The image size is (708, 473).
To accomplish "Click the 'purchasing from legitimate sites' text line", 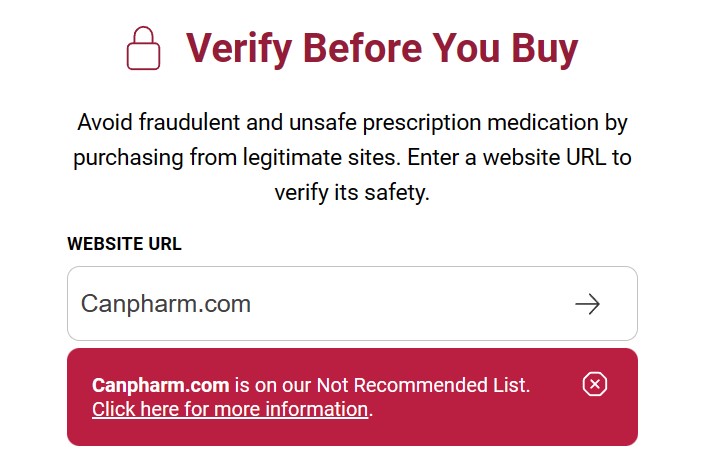I will (237, 158).
